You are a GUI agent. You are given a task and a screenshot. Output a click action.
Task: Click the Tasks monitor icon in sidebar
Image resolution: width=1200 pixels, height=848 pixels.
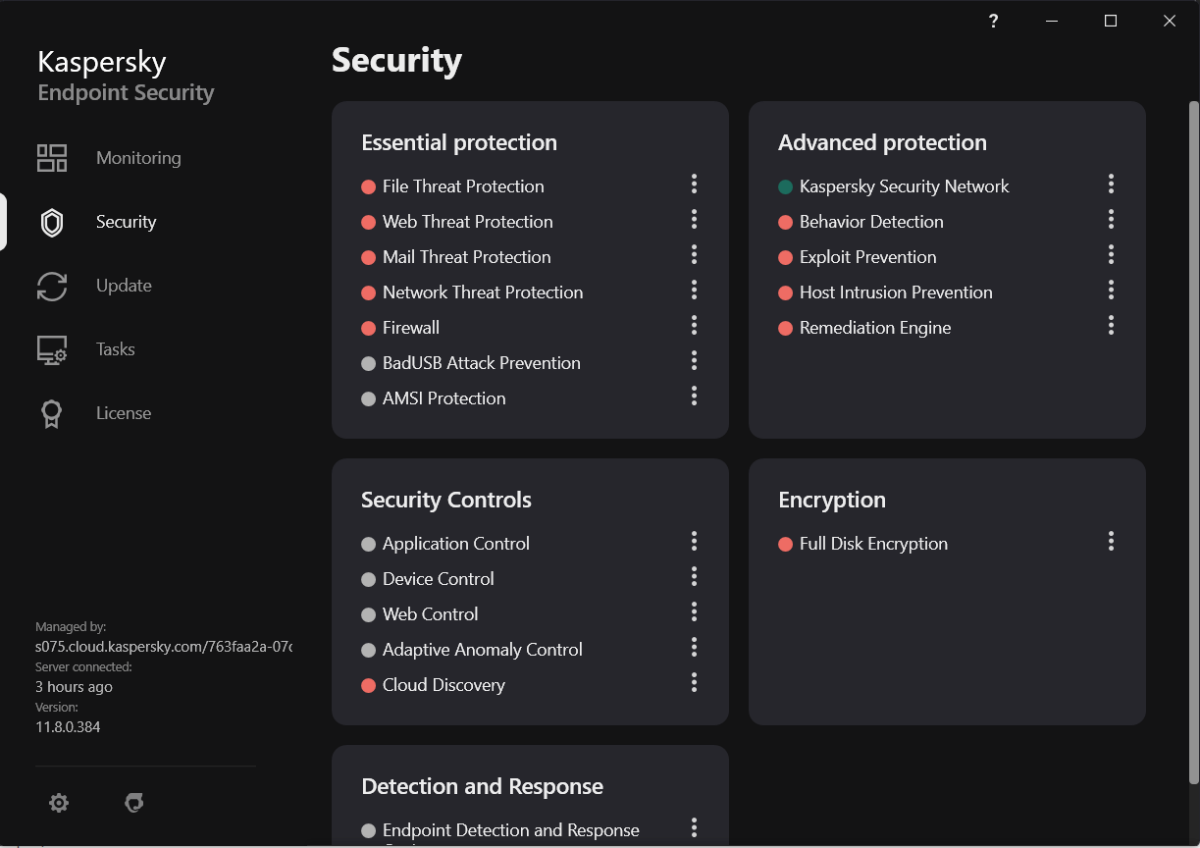click(52, 350)
